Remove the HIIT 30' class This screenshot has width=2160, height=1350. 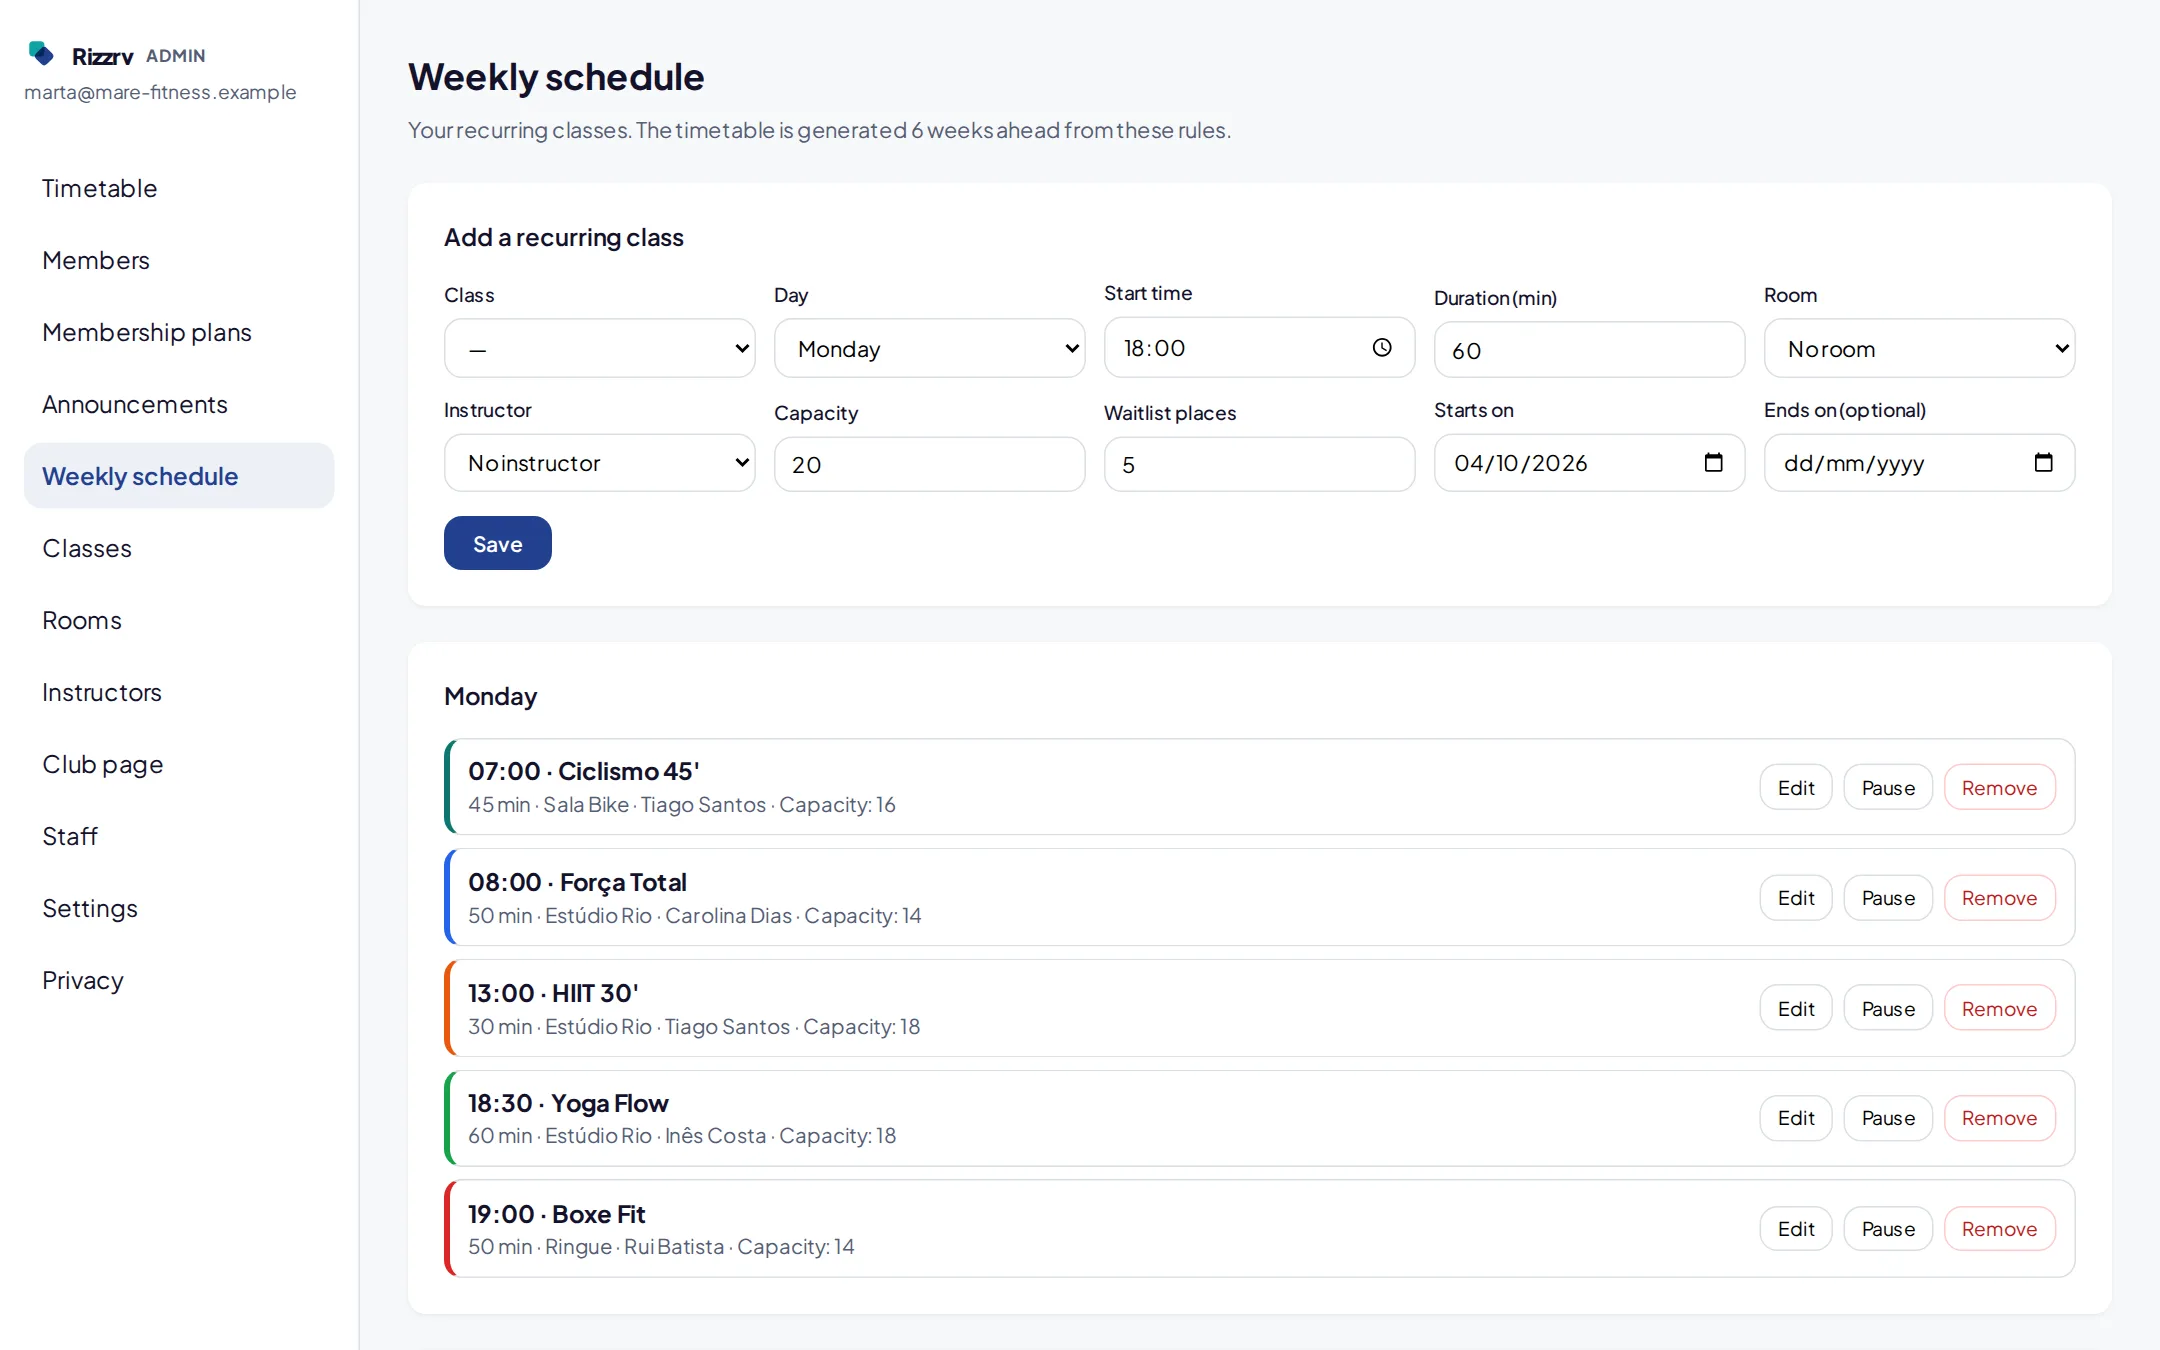tap(1999, 1008)
